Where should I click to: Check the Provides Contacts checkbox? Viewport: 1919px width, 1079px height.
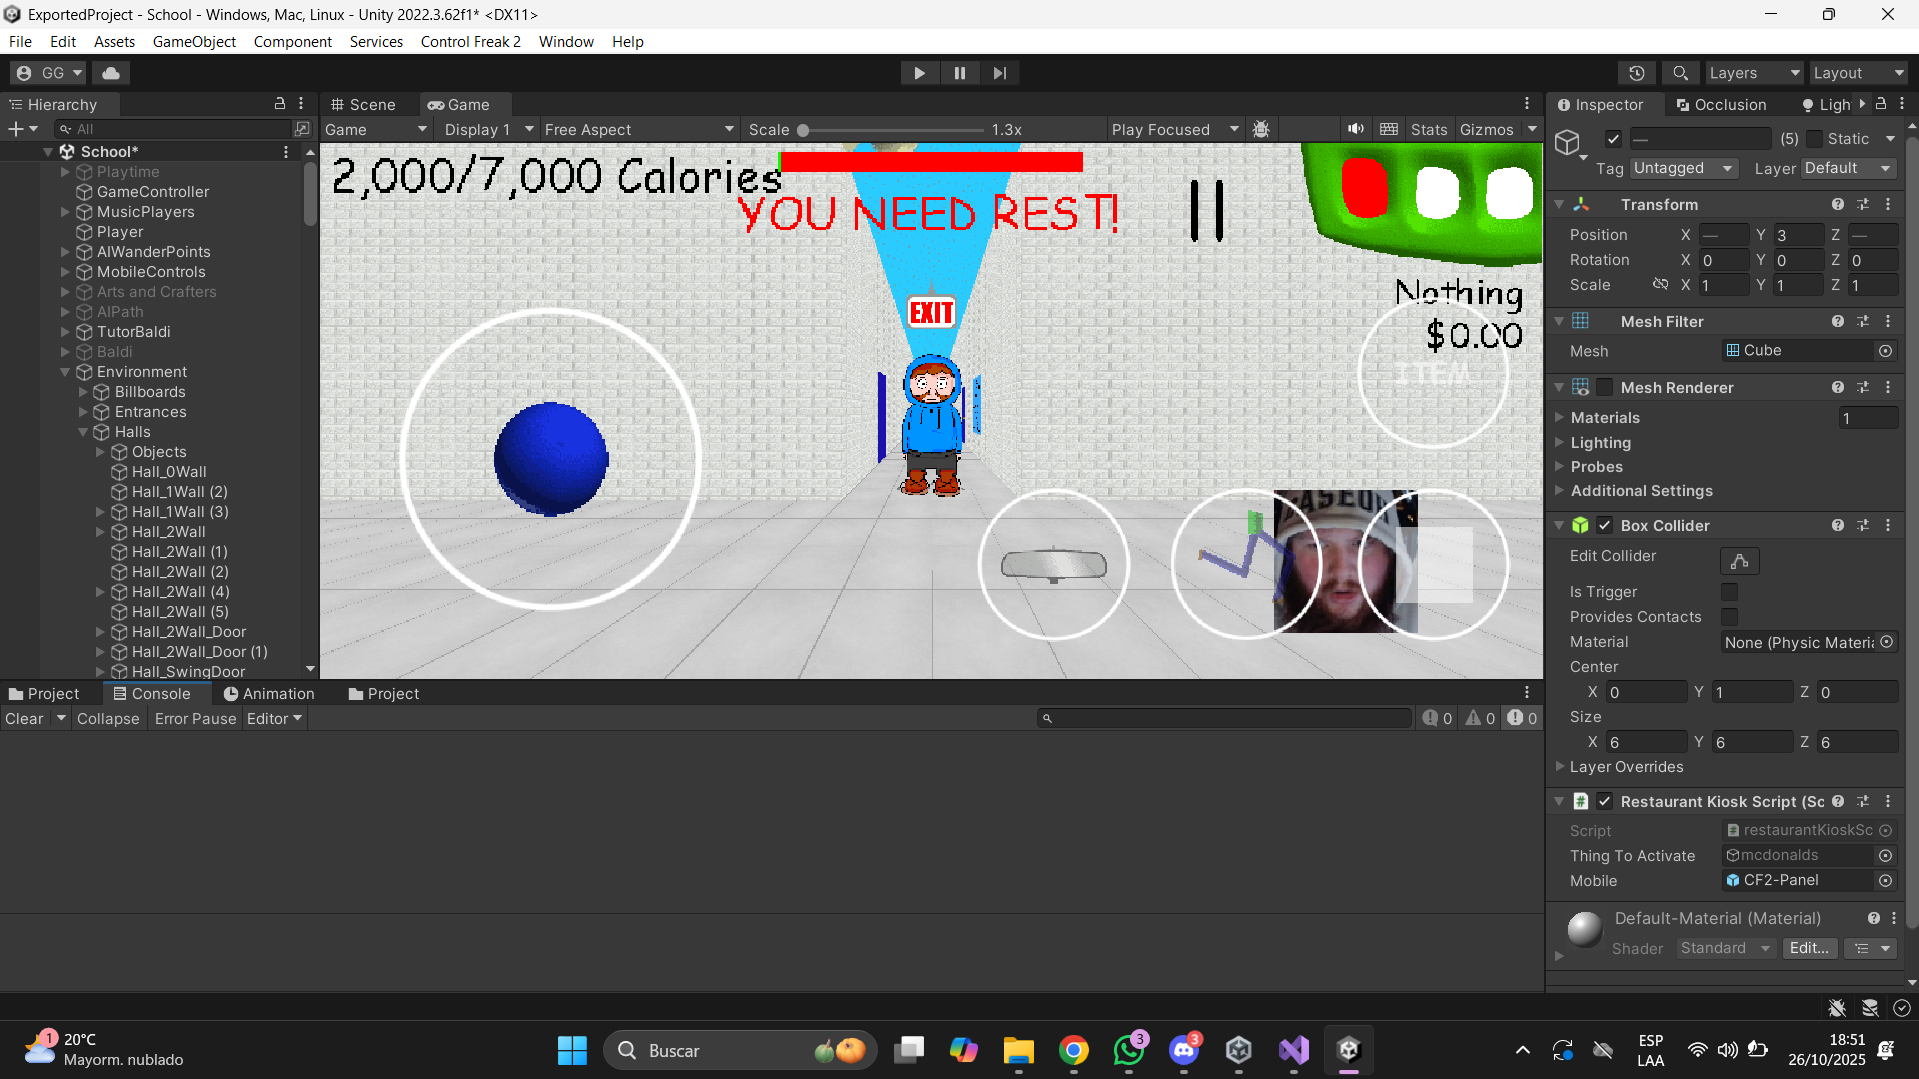[1729, 617]
